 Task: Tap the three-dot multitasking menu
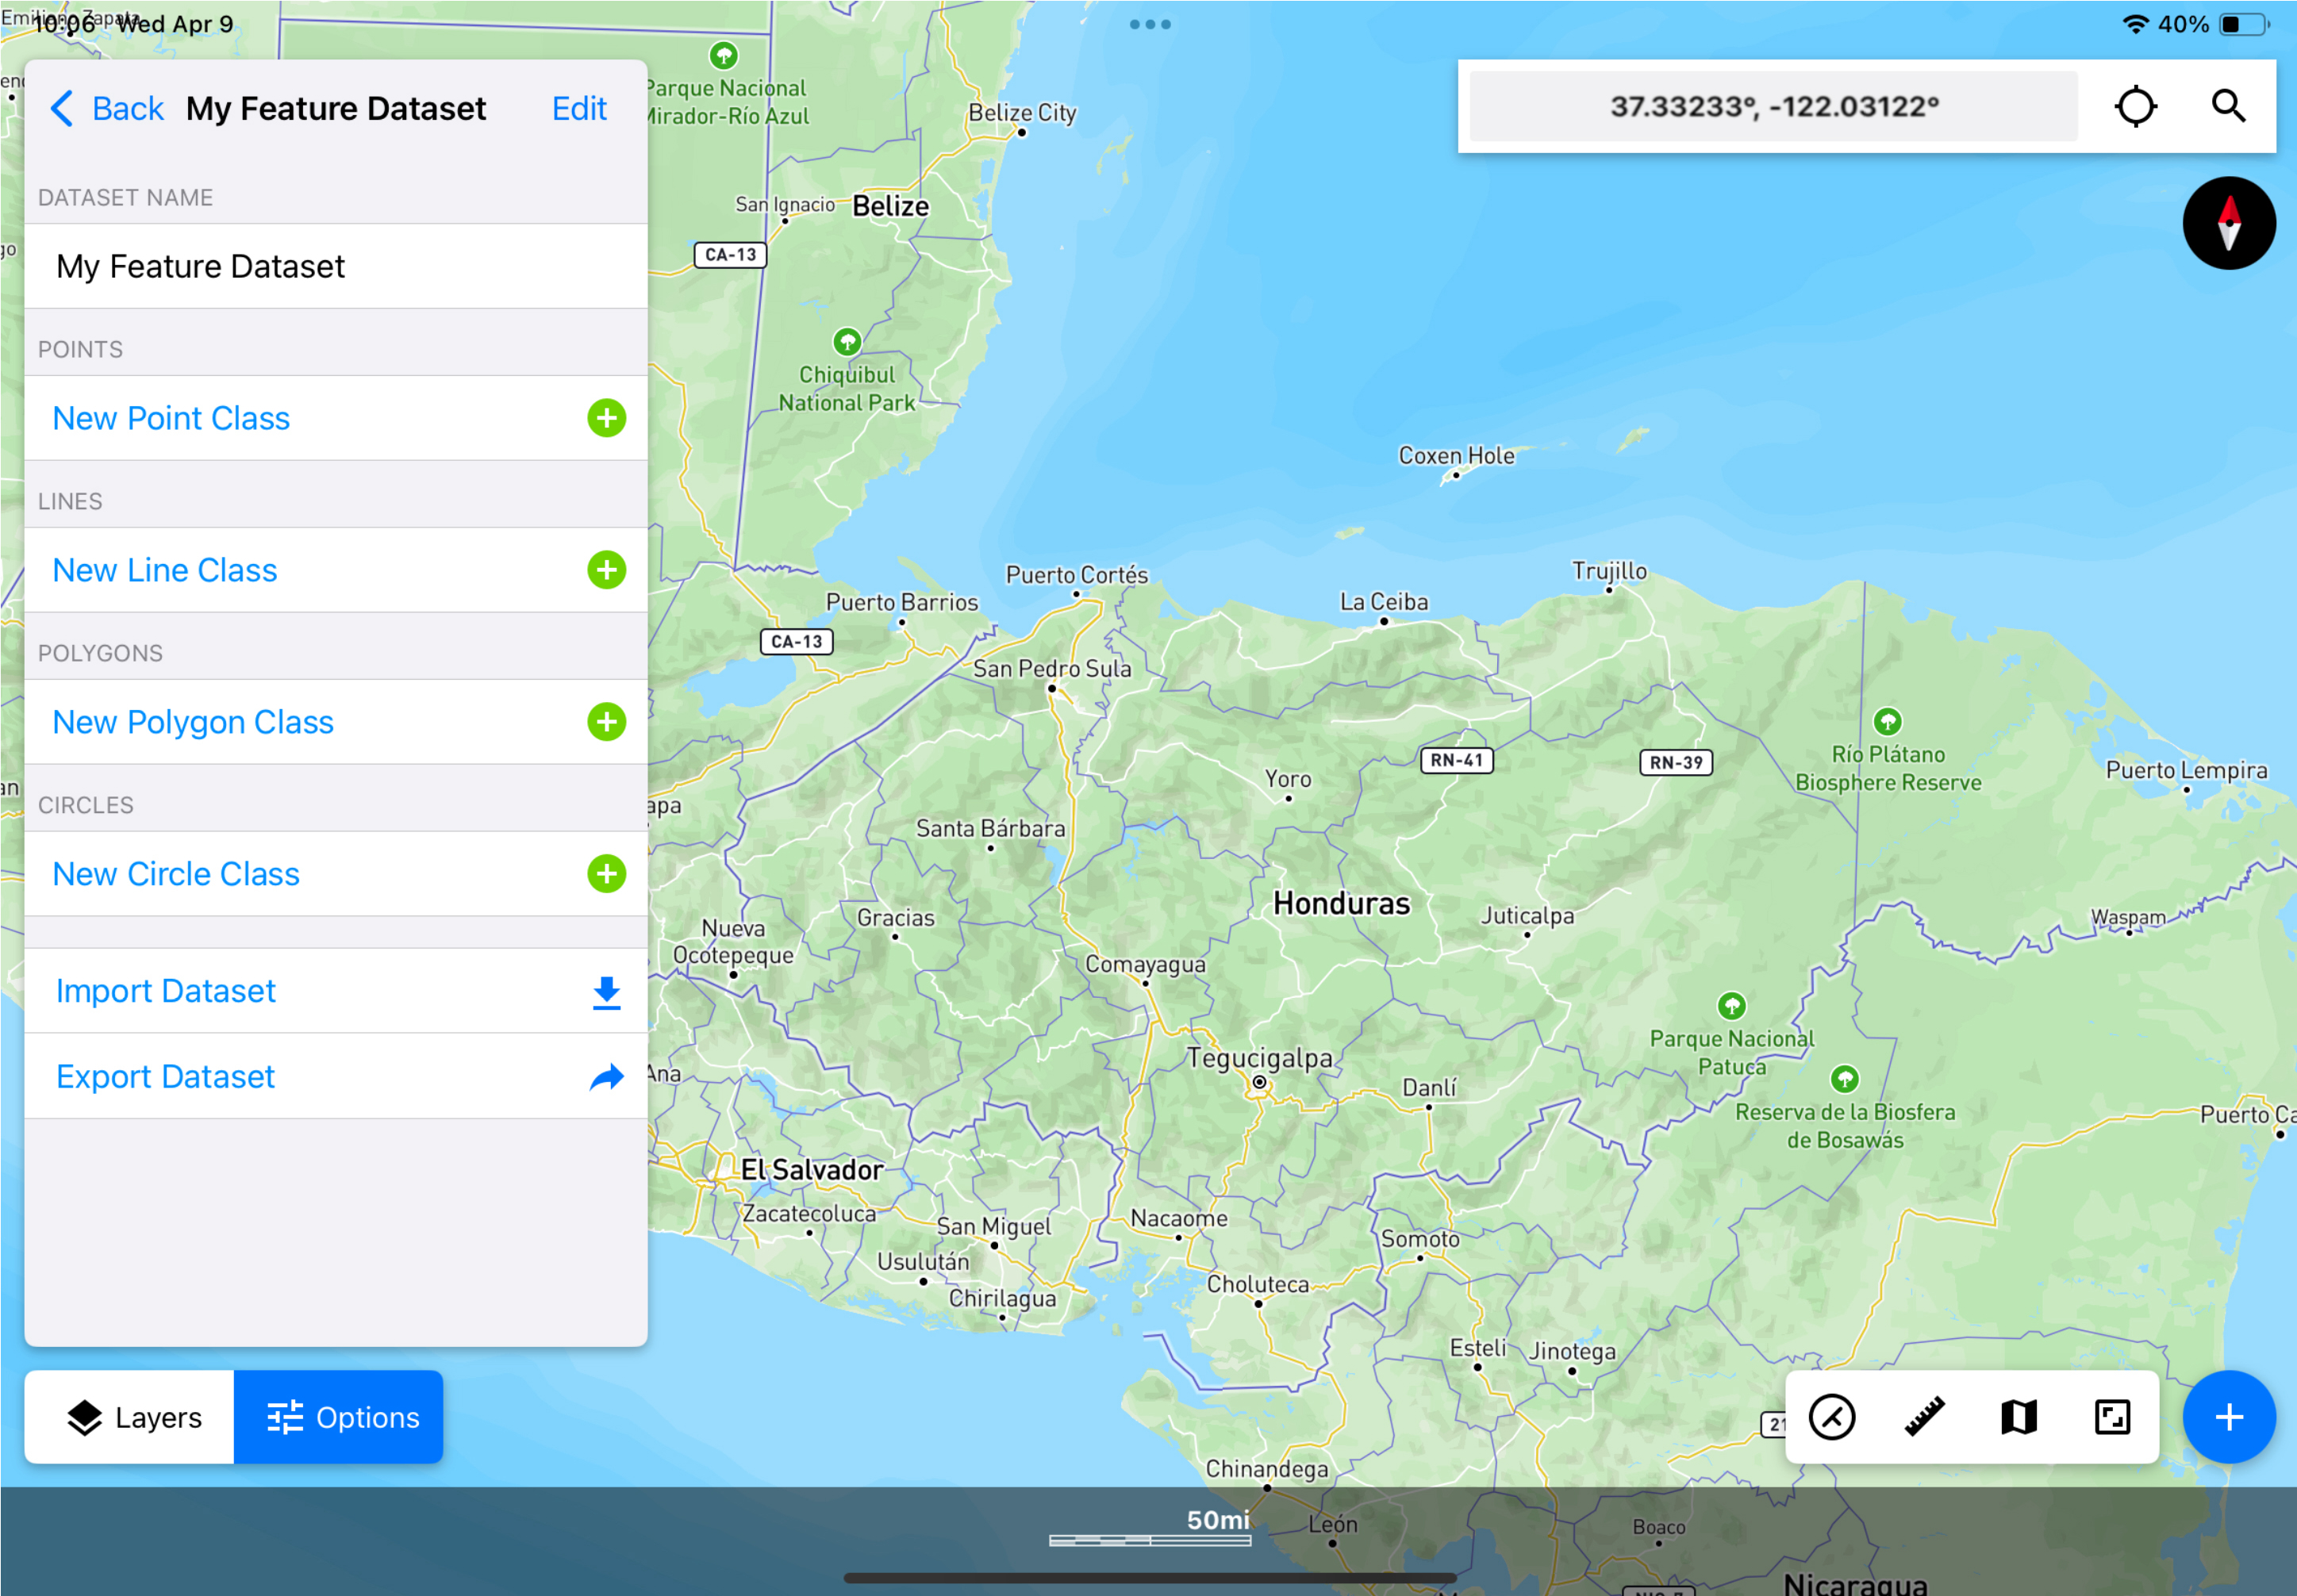(x=1149, y=24)
